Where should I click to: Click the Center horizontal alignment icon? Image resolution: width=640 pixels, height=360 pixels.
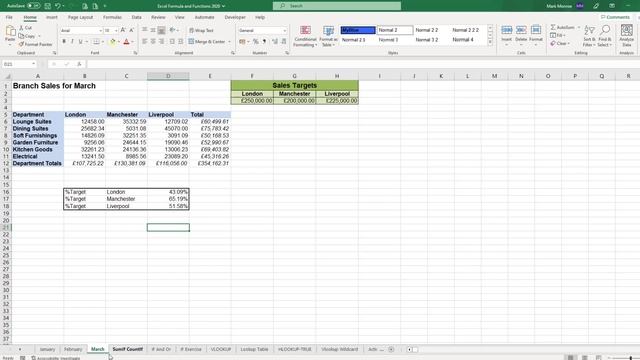click(153, 42)
